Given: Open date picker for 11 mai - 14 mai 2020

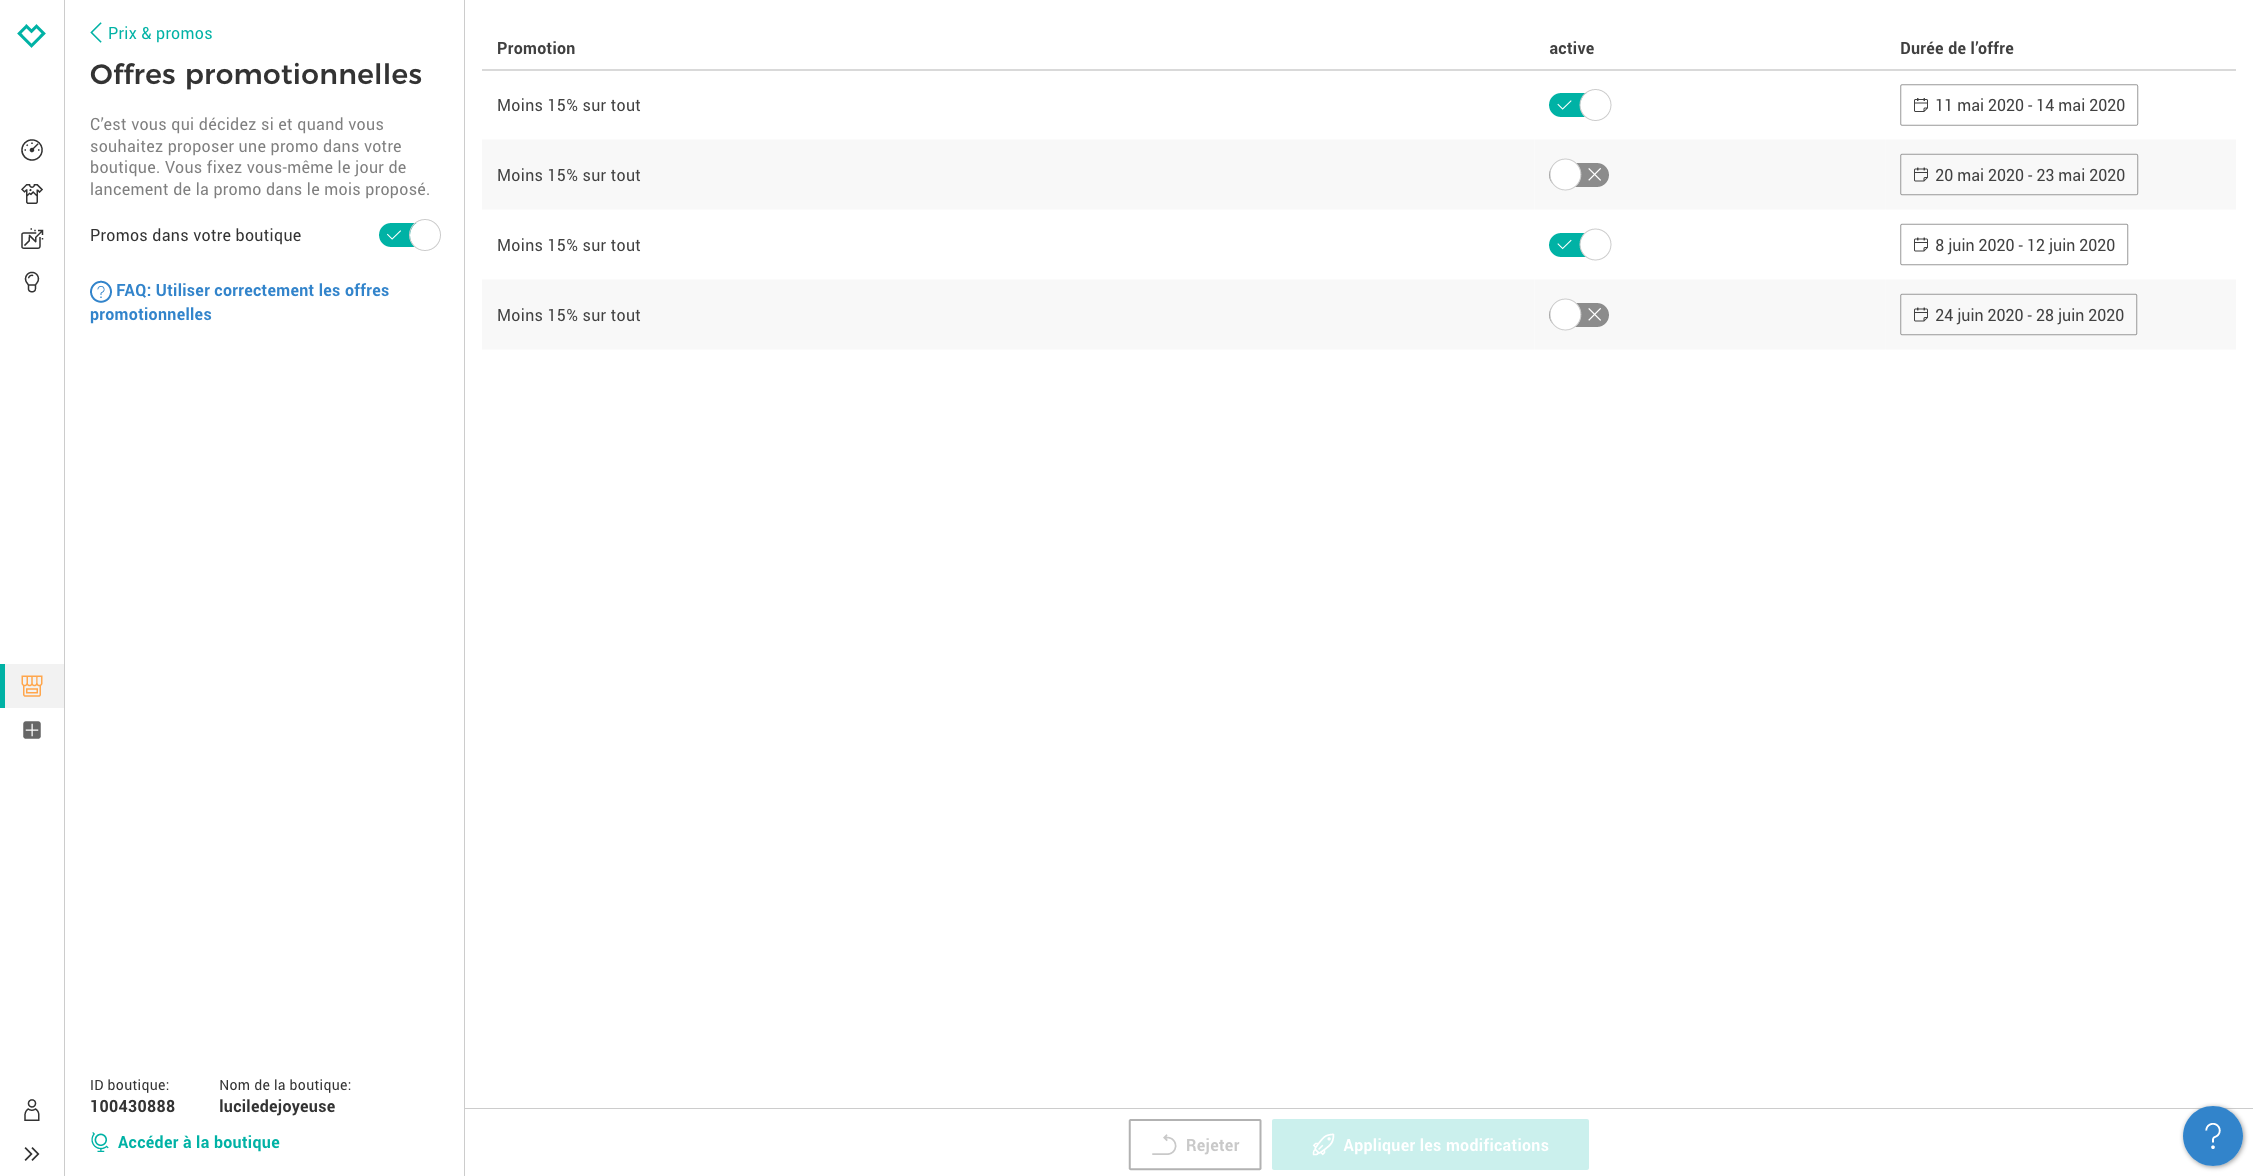Looking at the screenshot, I should (x=2018, y=105).
